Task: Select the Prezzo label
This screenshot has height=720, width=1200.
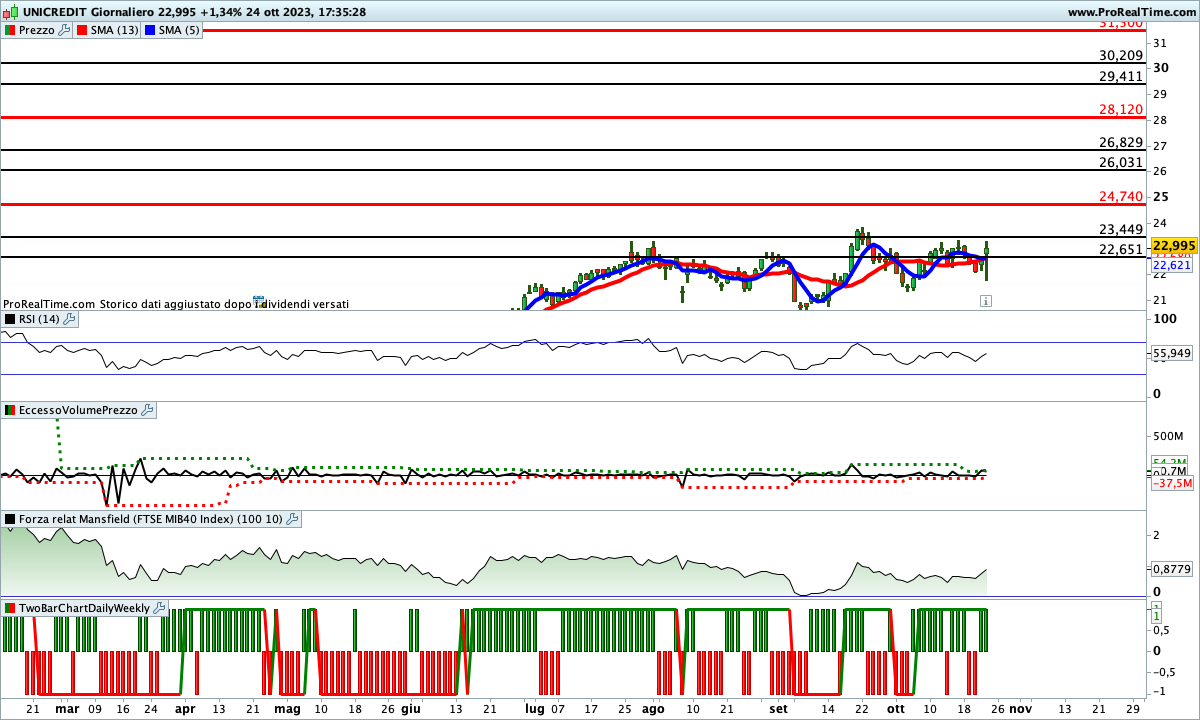Action: click(37, 30)
